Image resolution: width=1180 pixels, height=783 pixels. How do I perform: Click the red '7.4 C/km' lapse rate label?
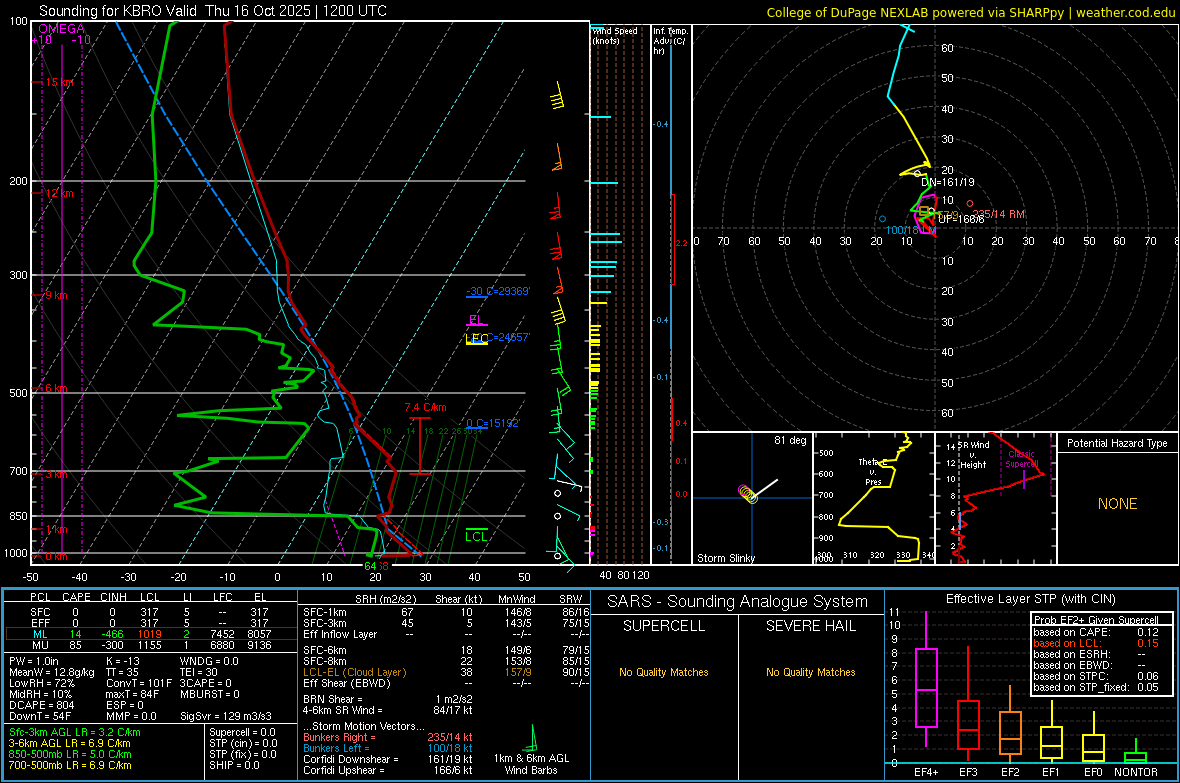click(x=426, y=407)
